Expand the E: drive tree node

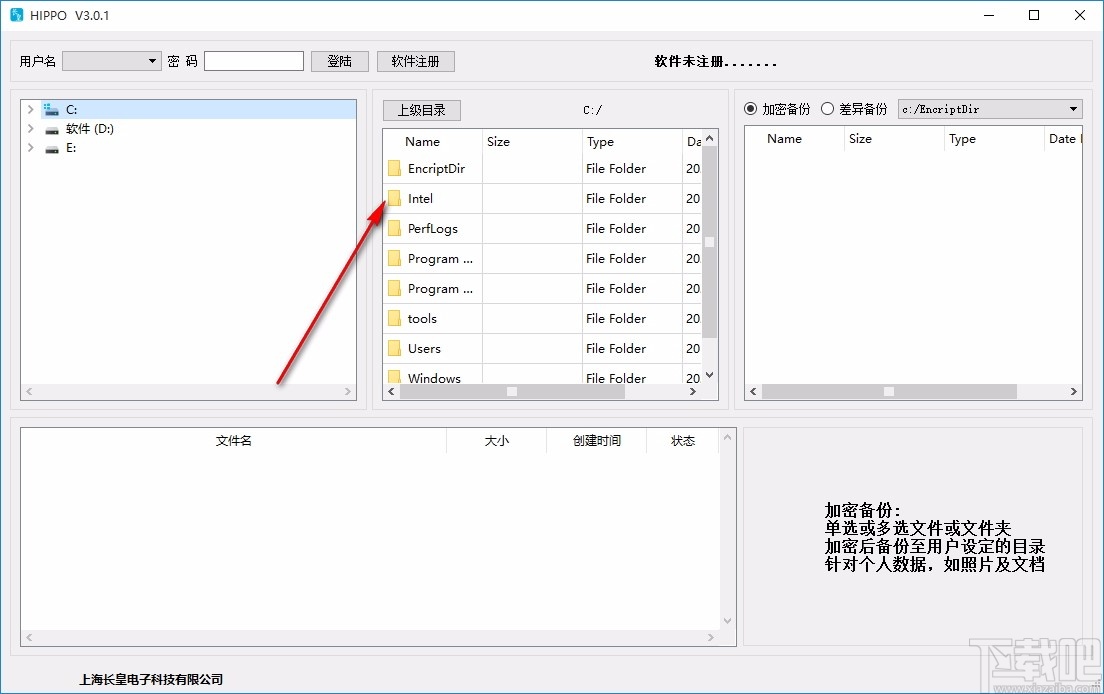(x=30, y=148)
